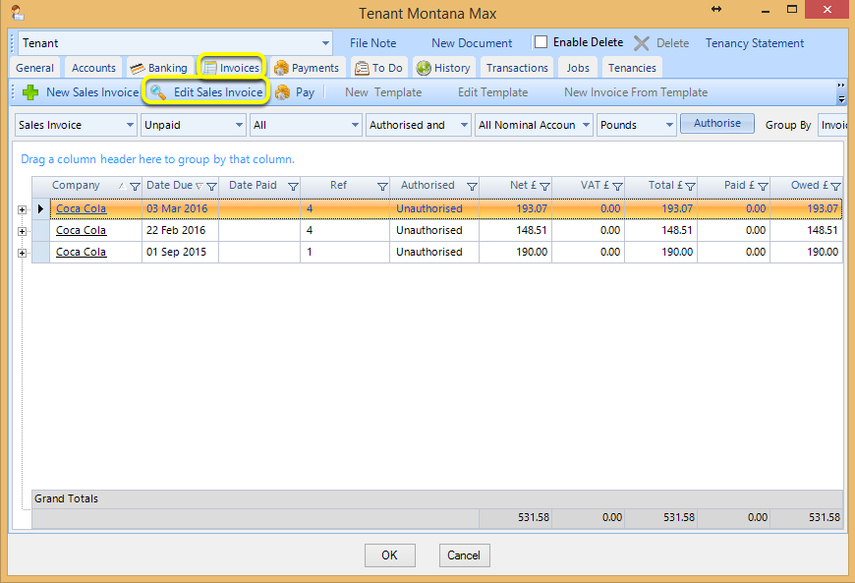Viewport: 855px width, 583px height.
Task: Open the Unpaid status dropdown
Action: tap(193, 125)
